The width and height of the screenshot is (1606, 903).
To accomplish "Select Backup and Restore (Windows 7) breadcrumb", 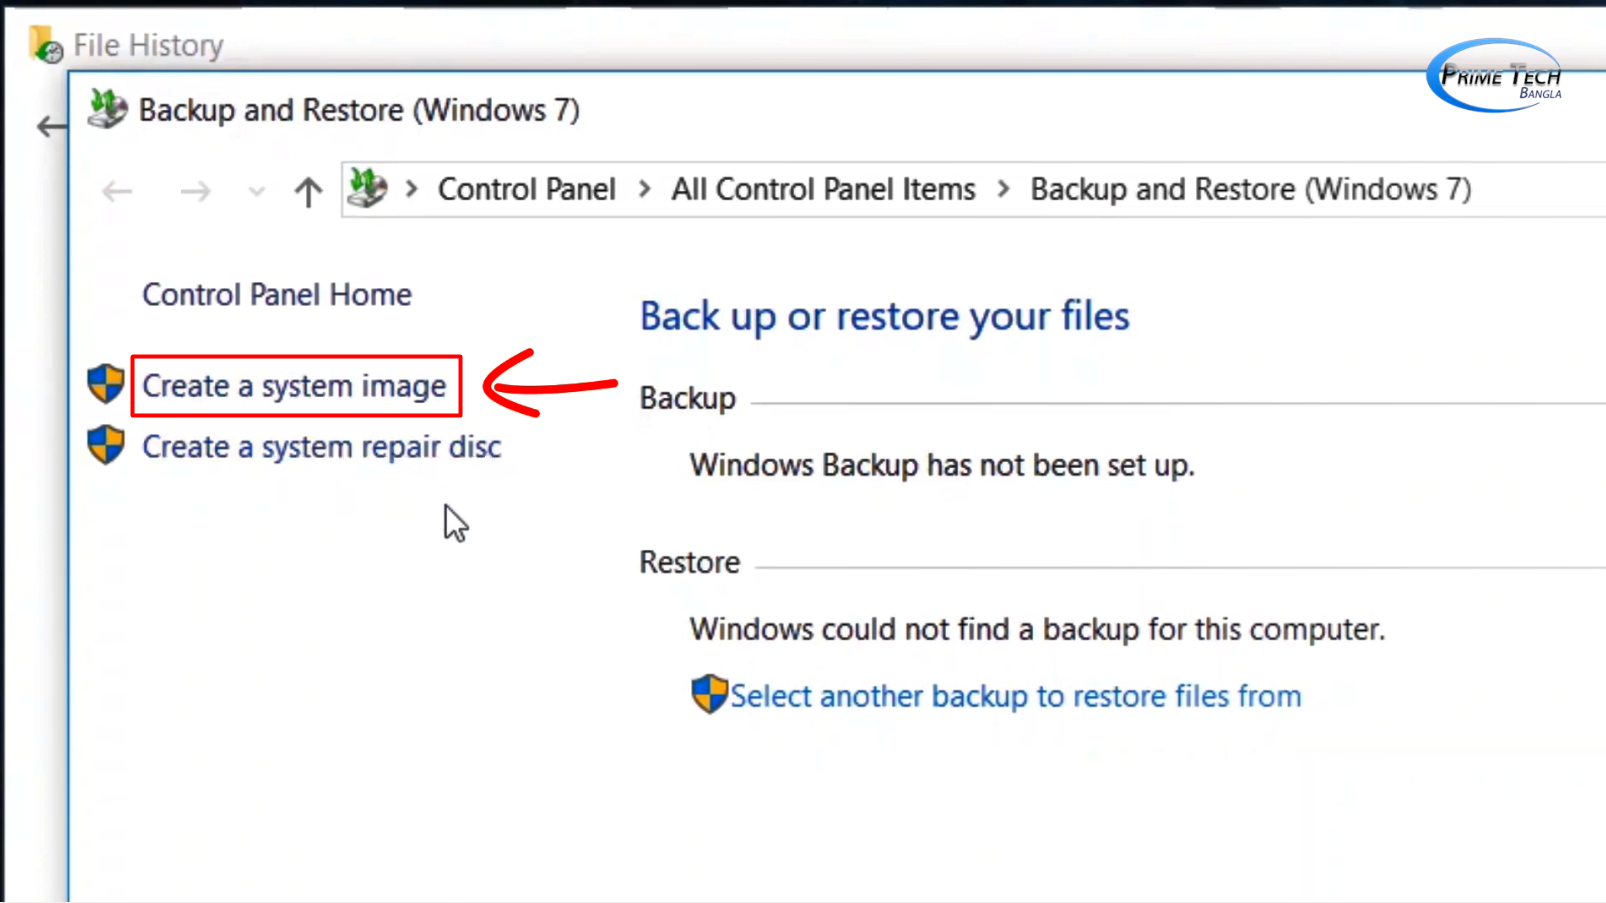I will click(x=1250, y=189).
